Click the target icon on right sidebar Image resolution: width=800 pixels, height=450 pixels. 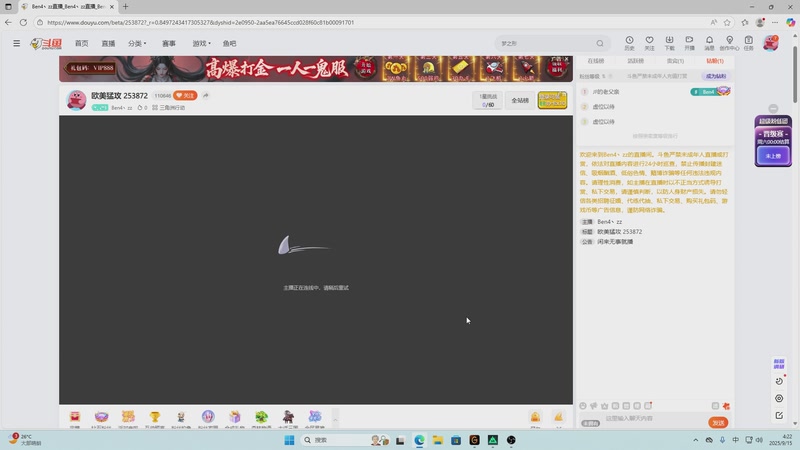pyautogui.click(x=779, y=398)
